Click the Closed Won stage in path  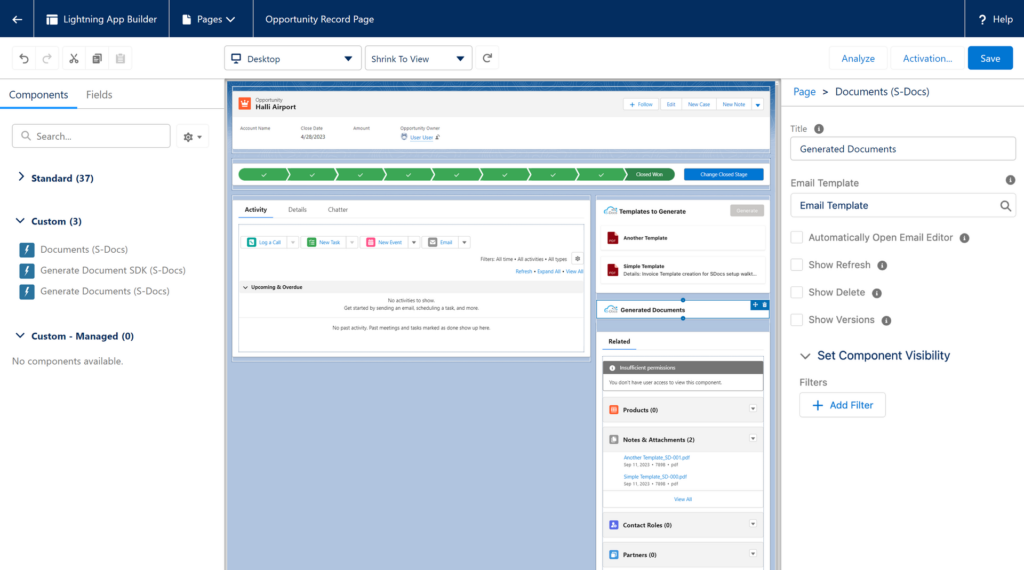point(649,174)
